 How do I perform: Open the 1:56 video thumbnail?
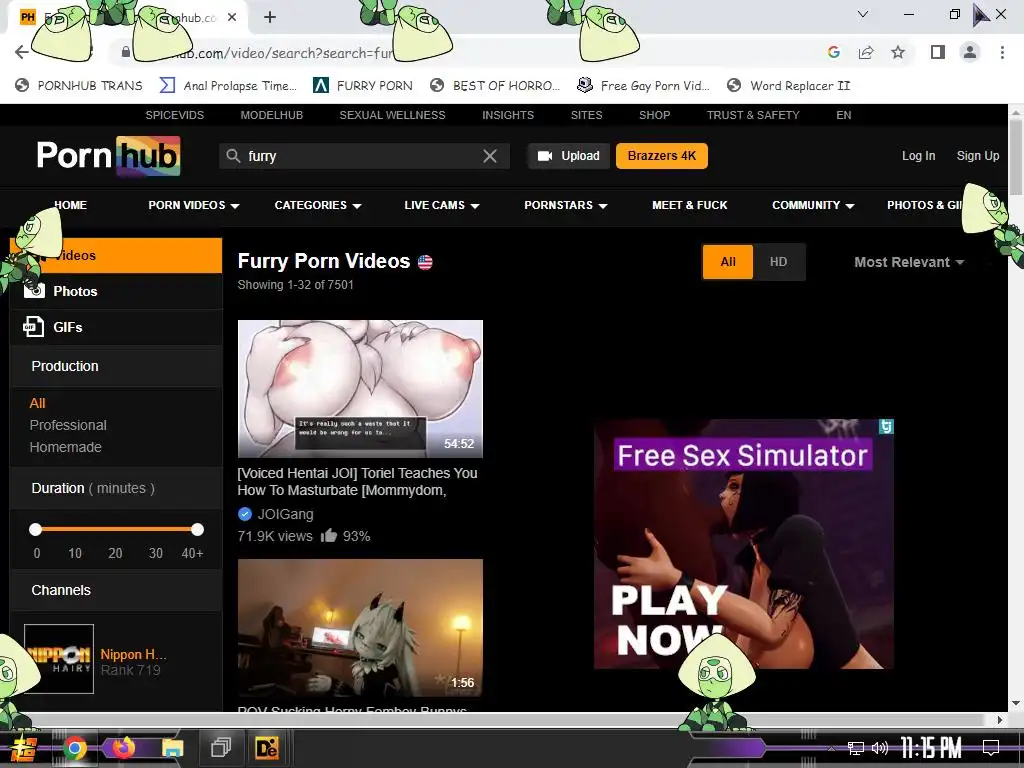click(x=360, y=628)
